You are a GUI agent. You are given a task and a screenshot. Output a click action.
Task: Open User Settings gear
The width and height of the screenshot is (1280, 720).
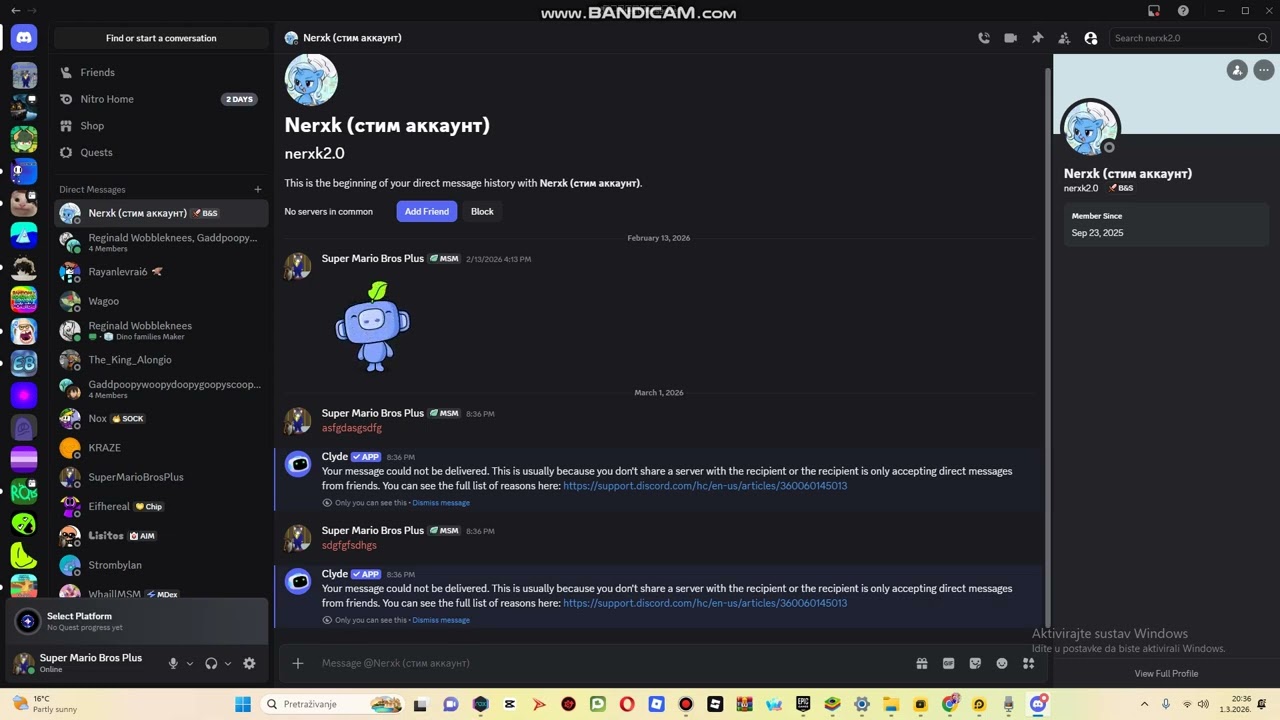coord(249,663)
